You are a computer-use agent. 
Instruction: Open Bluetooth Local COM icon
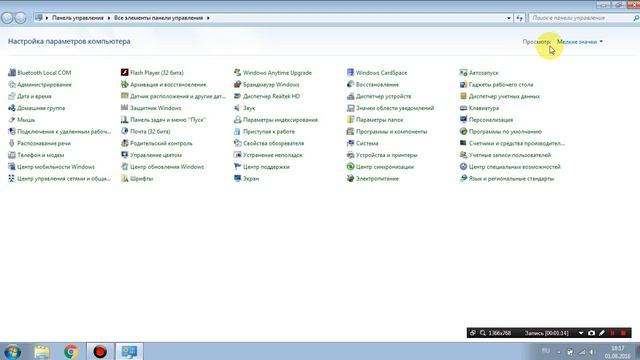(x=12, y=73)
